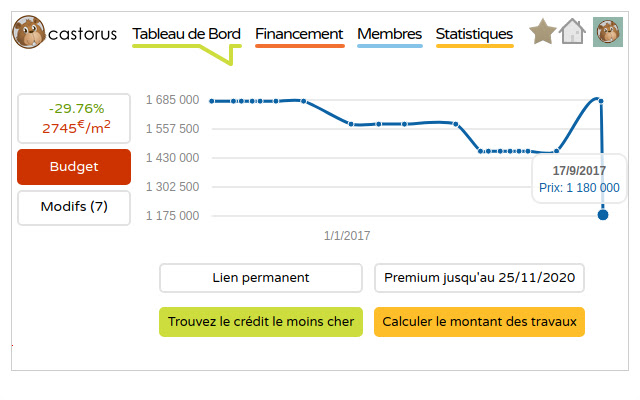This screenshot has width=640, height=400.
Task: Click the last chart point at 1 180 000
Action: coord(603,214)
